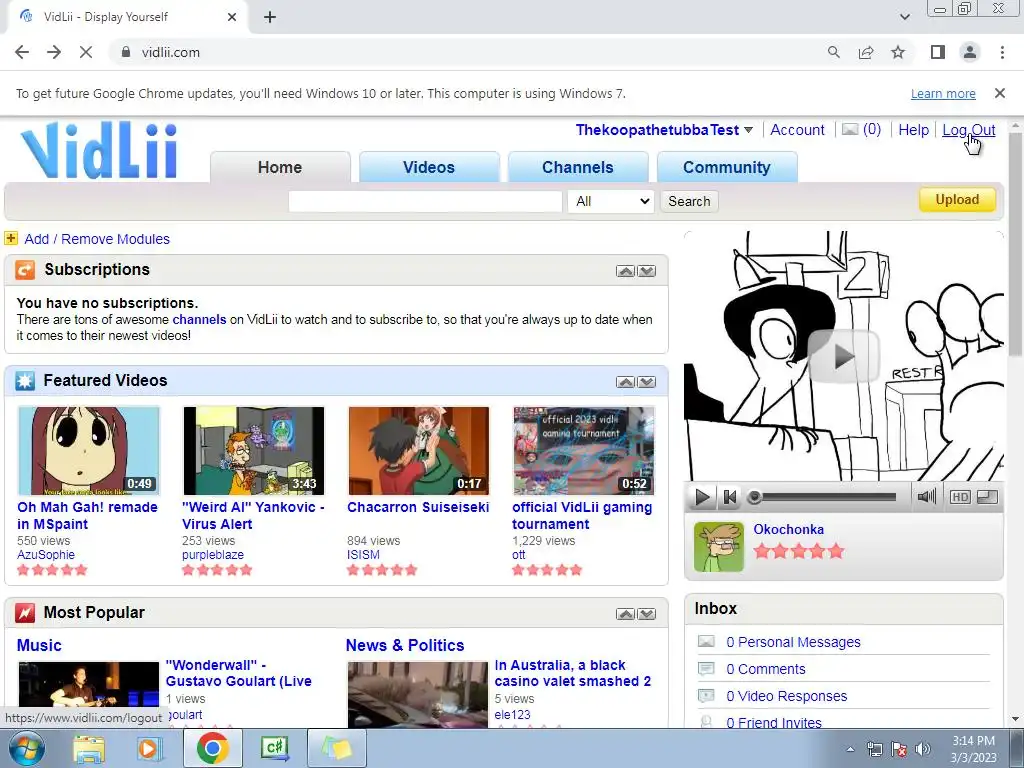Click the Log Out link
Viewport: 1024px width, 768px height.
pyautogui.click(x=968, y=130)
